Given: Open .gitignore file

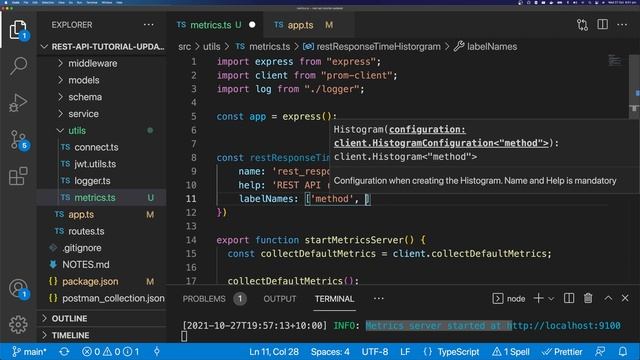Looking at the screenshot, I should click(82, 248).
